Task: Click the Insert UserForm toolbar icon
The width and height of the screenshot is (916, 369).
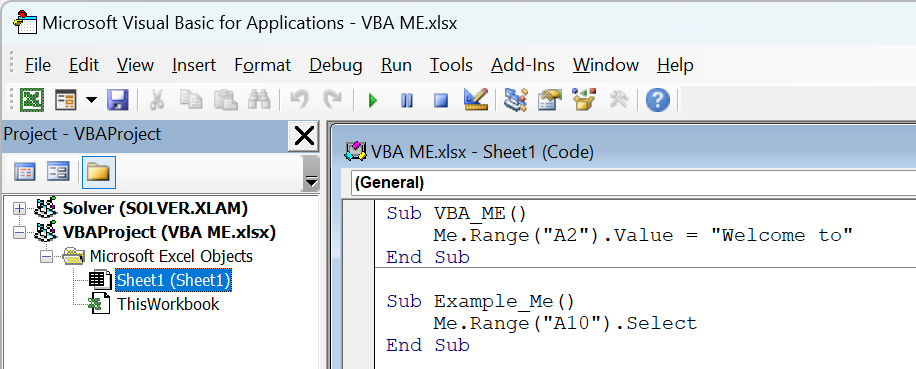Action: click(66, 100)
